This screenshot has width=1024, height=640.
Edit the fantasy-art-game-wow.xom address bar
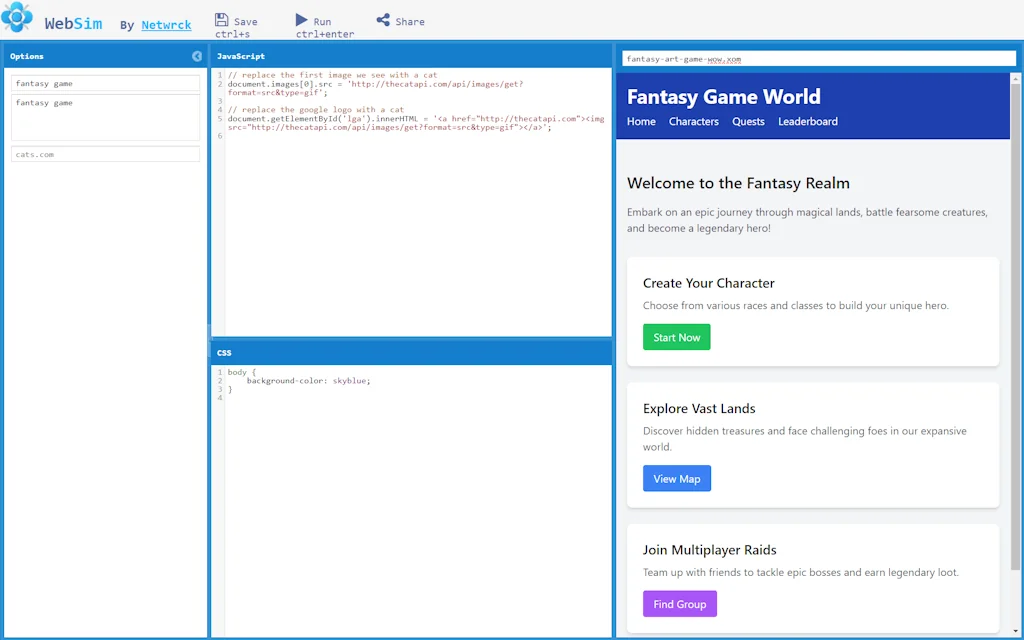coord(817,58)
